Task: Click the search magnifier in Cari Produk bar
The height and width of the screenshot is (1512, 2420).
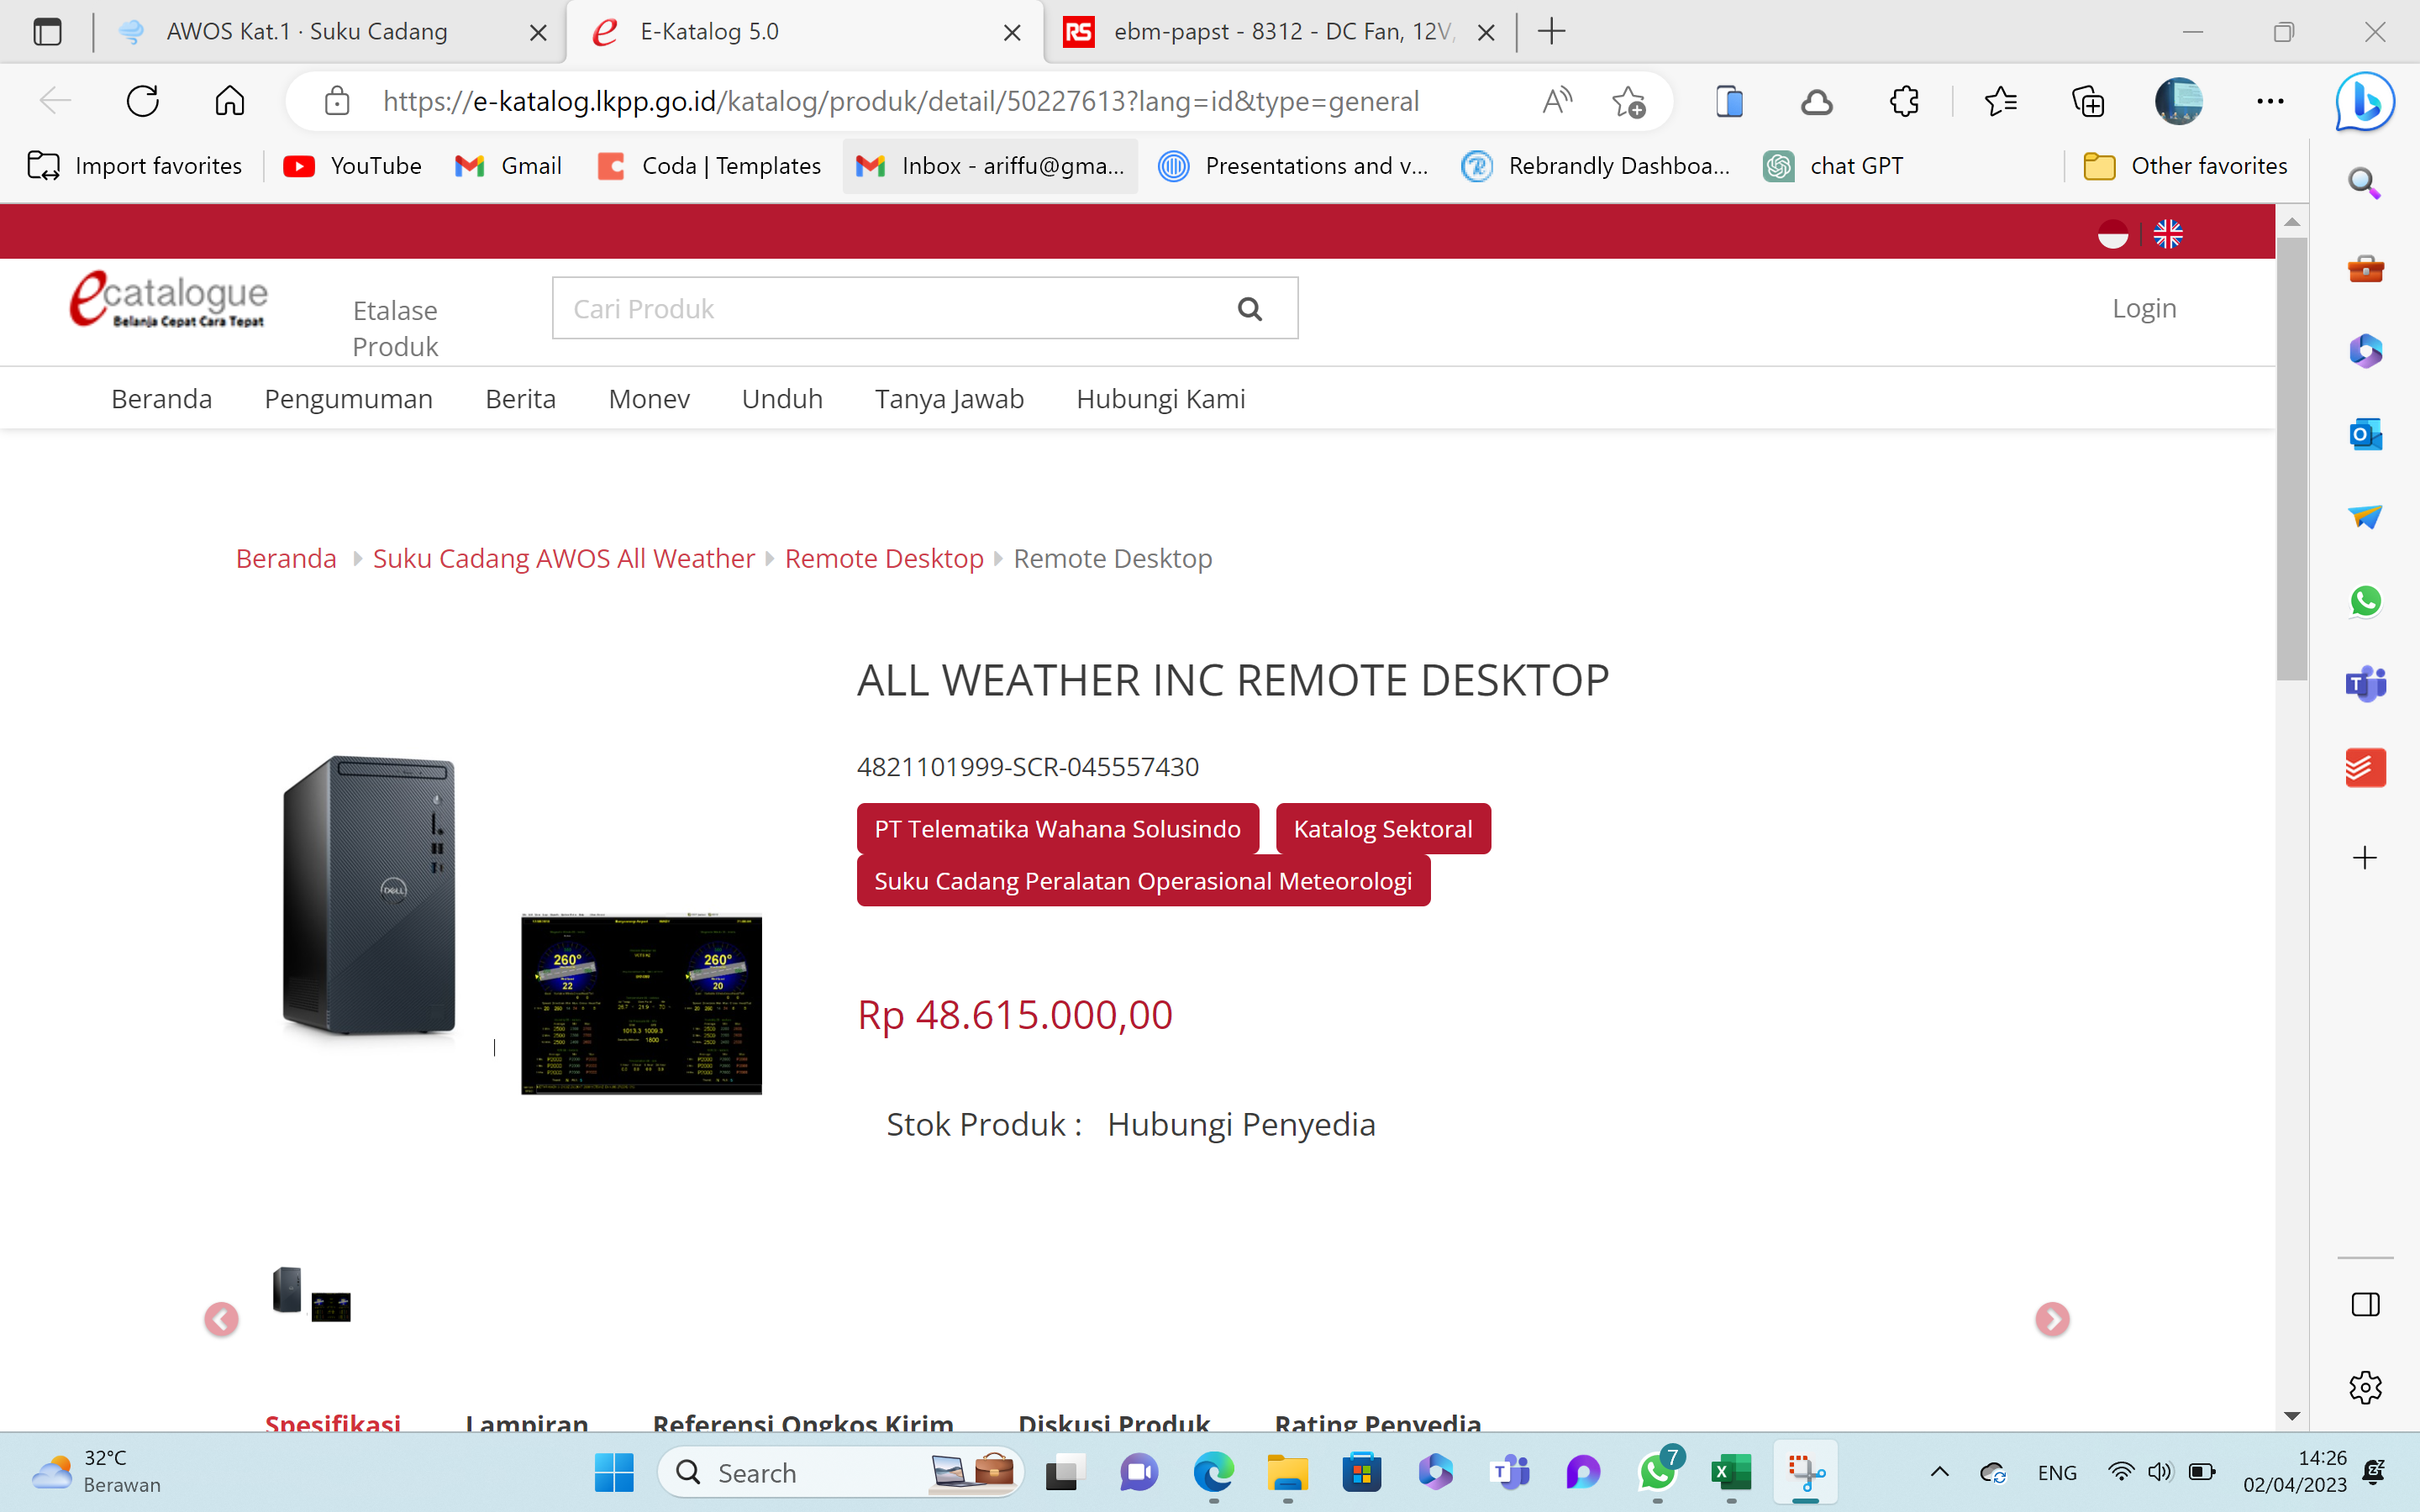Action: pyautogui.click(x=1250, y=308)
